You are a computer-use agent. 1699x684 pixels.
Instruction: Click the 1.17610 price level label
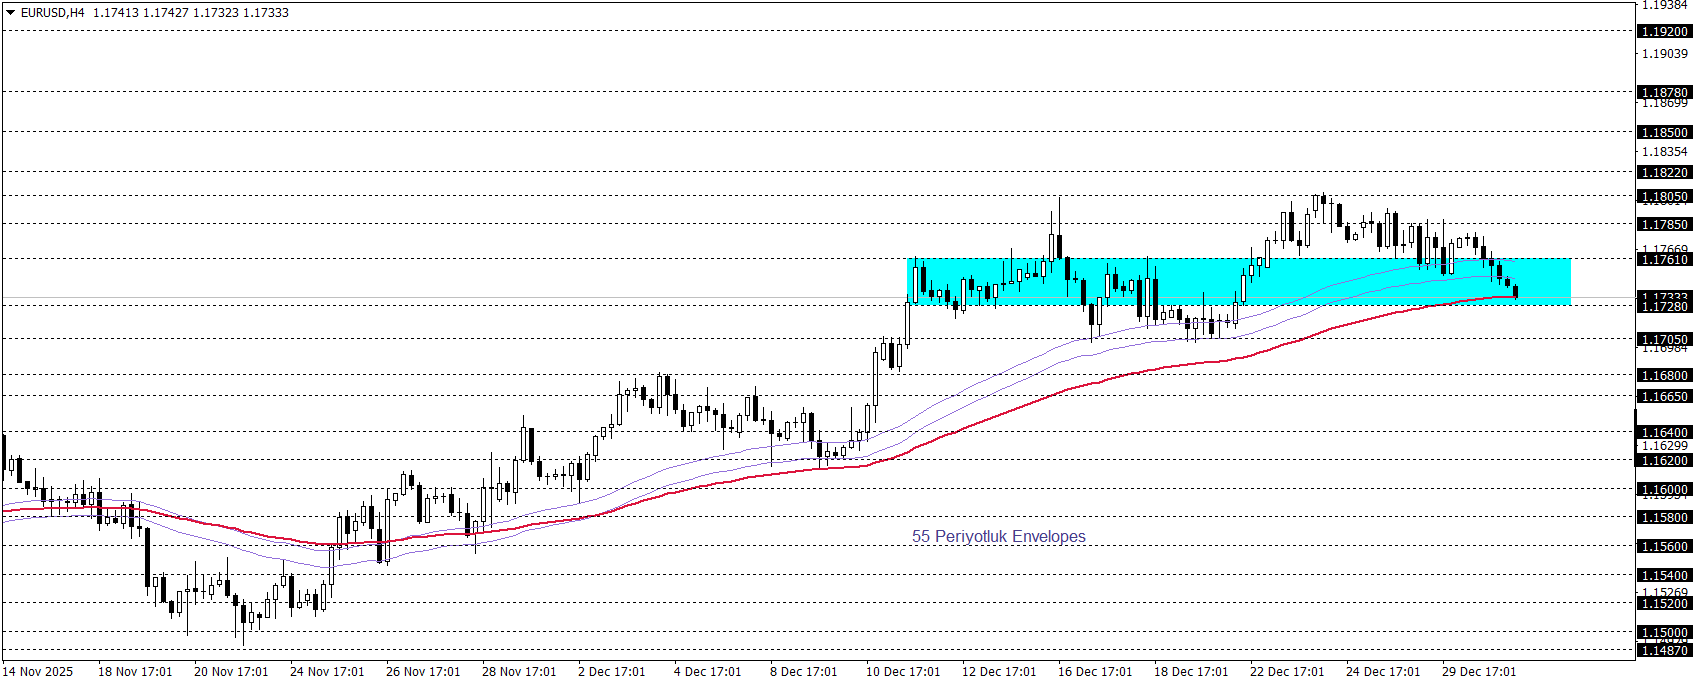tap(1665, 260)
